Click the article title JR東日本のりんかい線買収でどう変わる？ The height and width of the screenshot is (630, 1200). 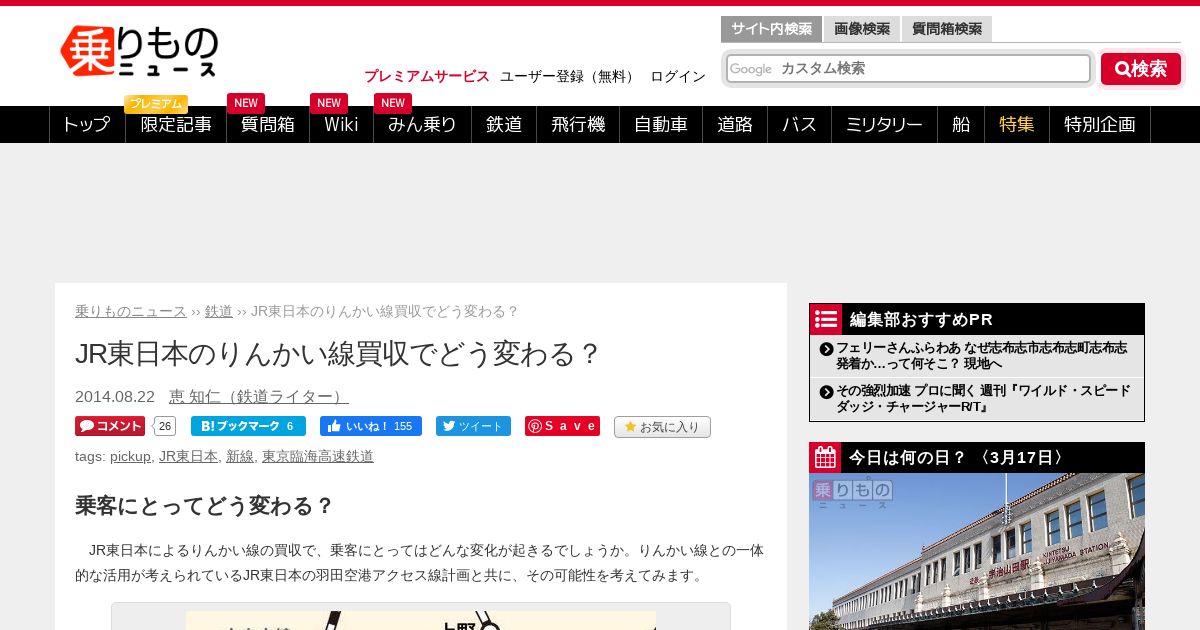338,354
